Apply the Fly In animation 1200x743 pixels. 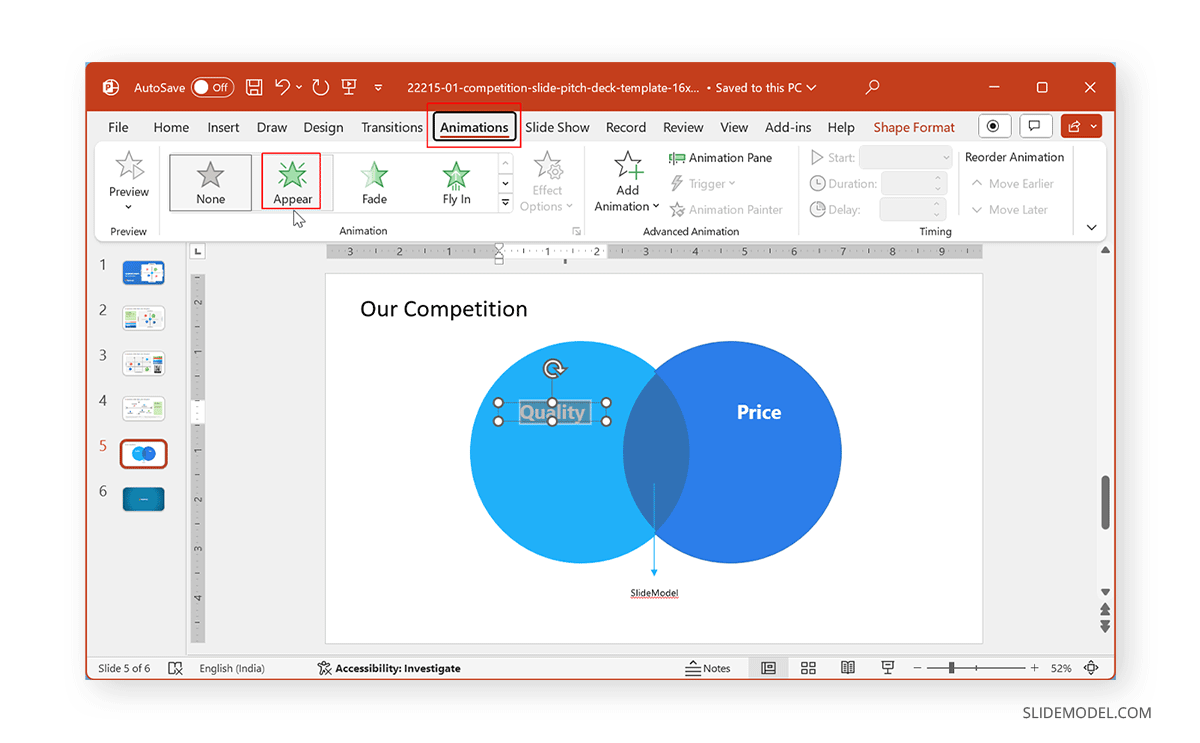[455, 182]
